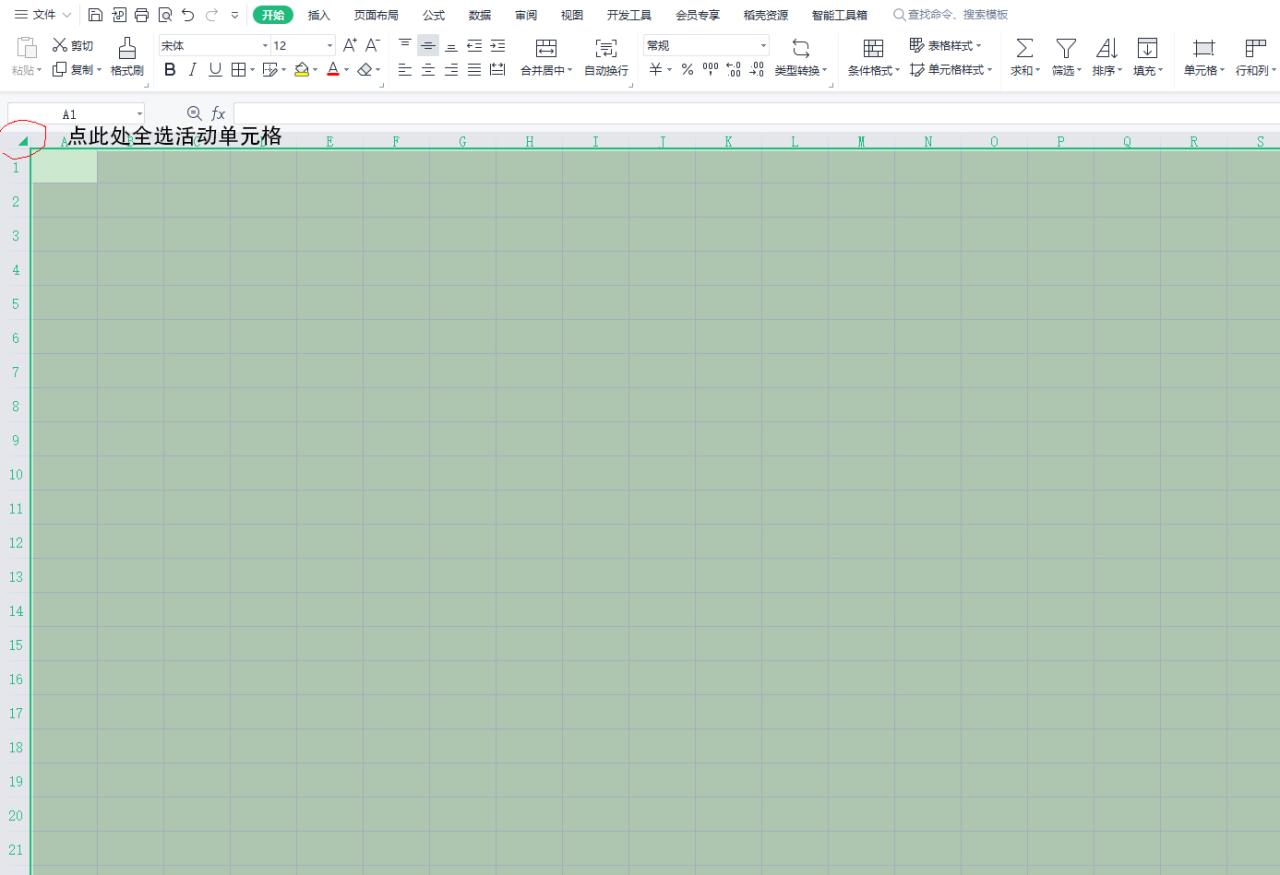Viewport: 1280px width, 875px height.
Task: Click the yellow fill color bucket
Action: [x=301, y=70]
